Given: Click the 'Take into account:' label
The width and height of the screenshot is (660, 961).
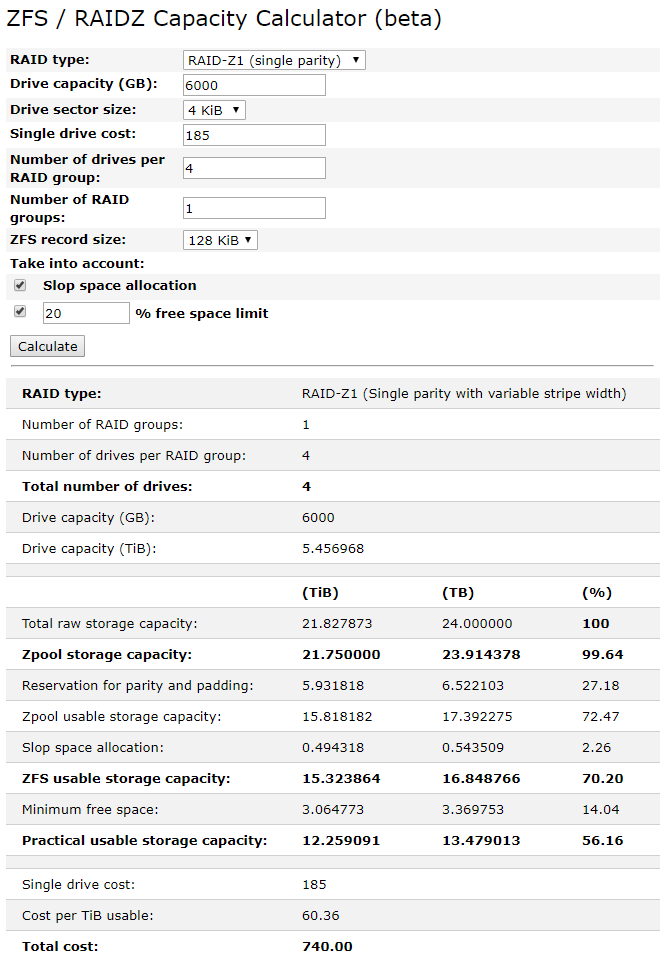Looking at the screenshot, I should coord(77,264).
